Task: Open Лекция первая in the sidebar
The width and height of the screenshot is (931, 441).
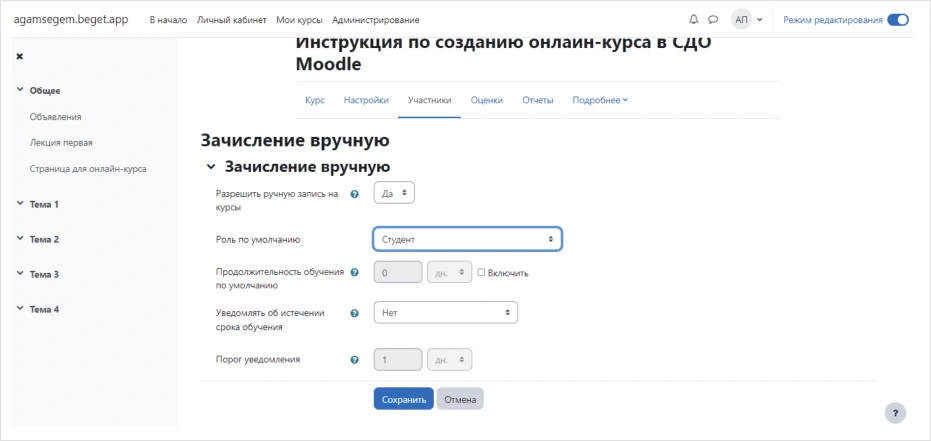Action: pos(61,143)
